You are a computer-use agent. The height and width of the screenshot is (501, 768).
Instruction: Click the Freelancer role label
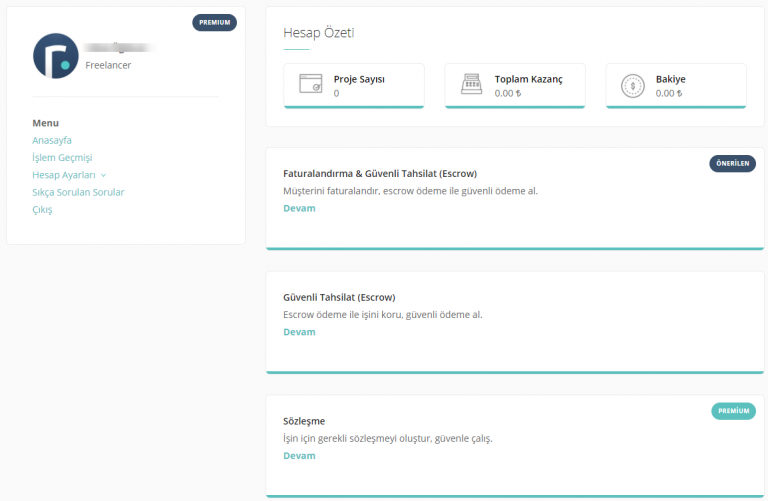108,65
